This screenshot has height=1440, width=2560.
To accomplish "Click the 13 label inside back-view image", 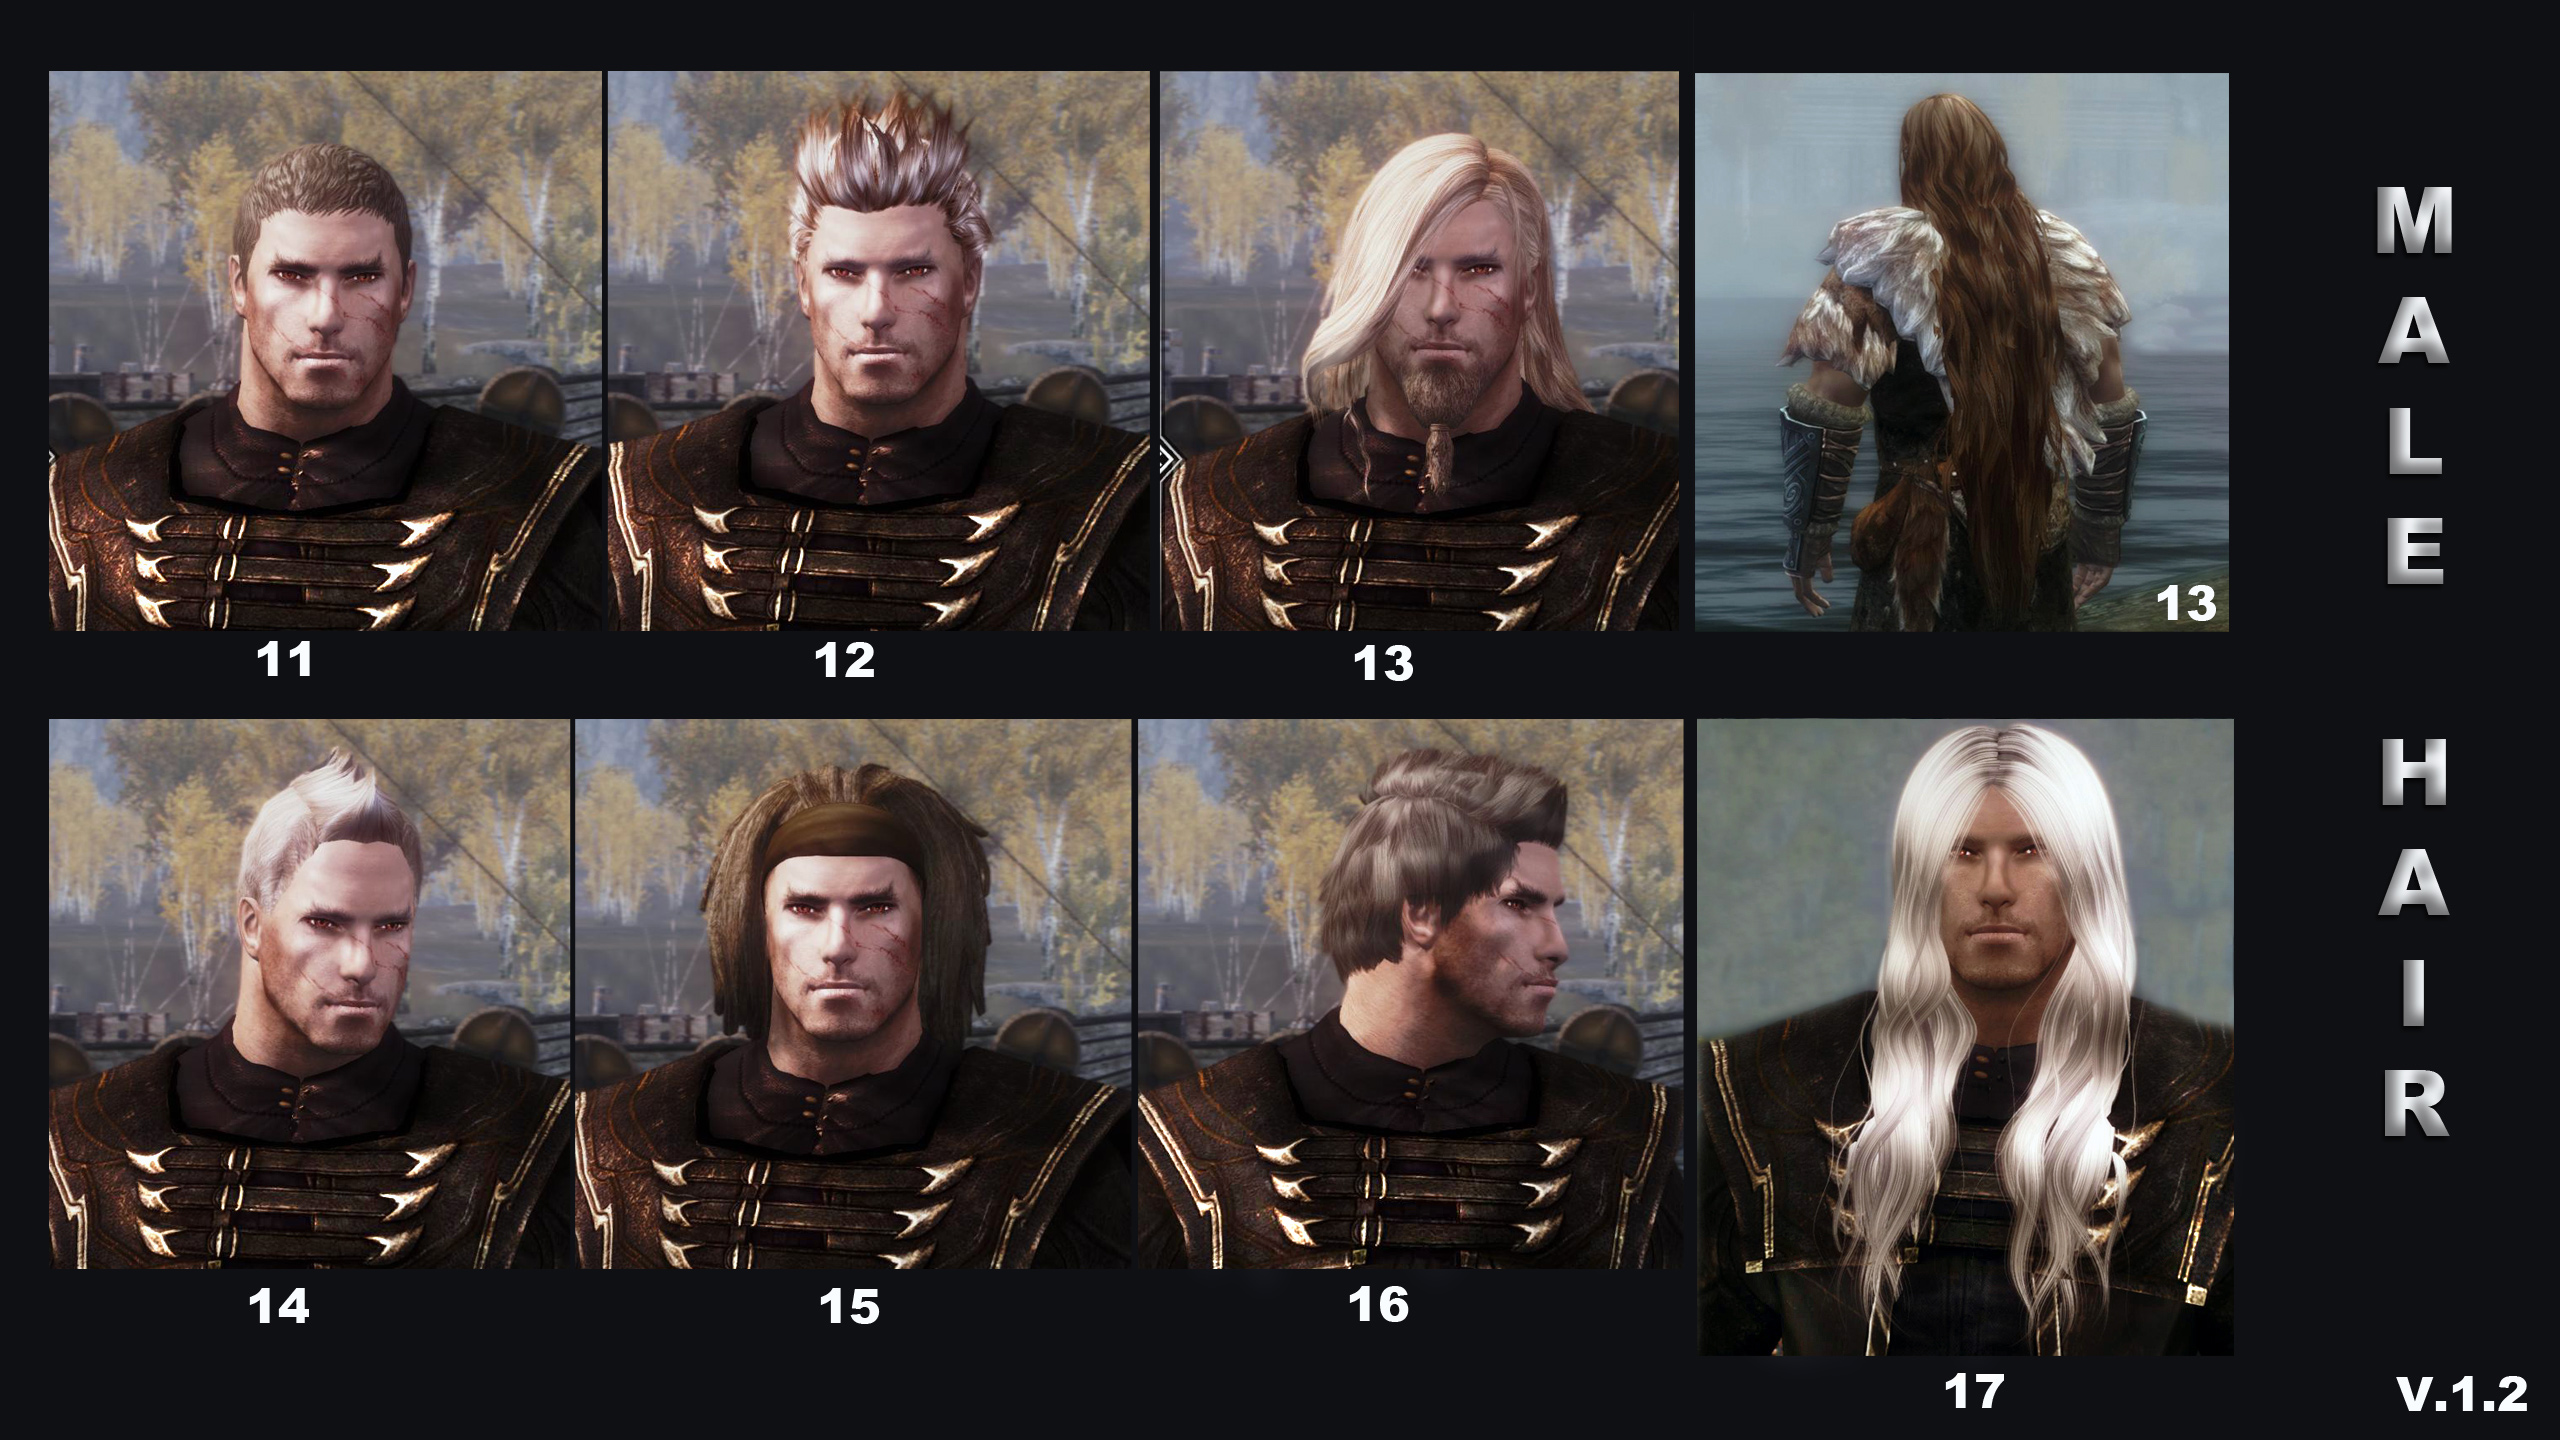I will 2186,604.
